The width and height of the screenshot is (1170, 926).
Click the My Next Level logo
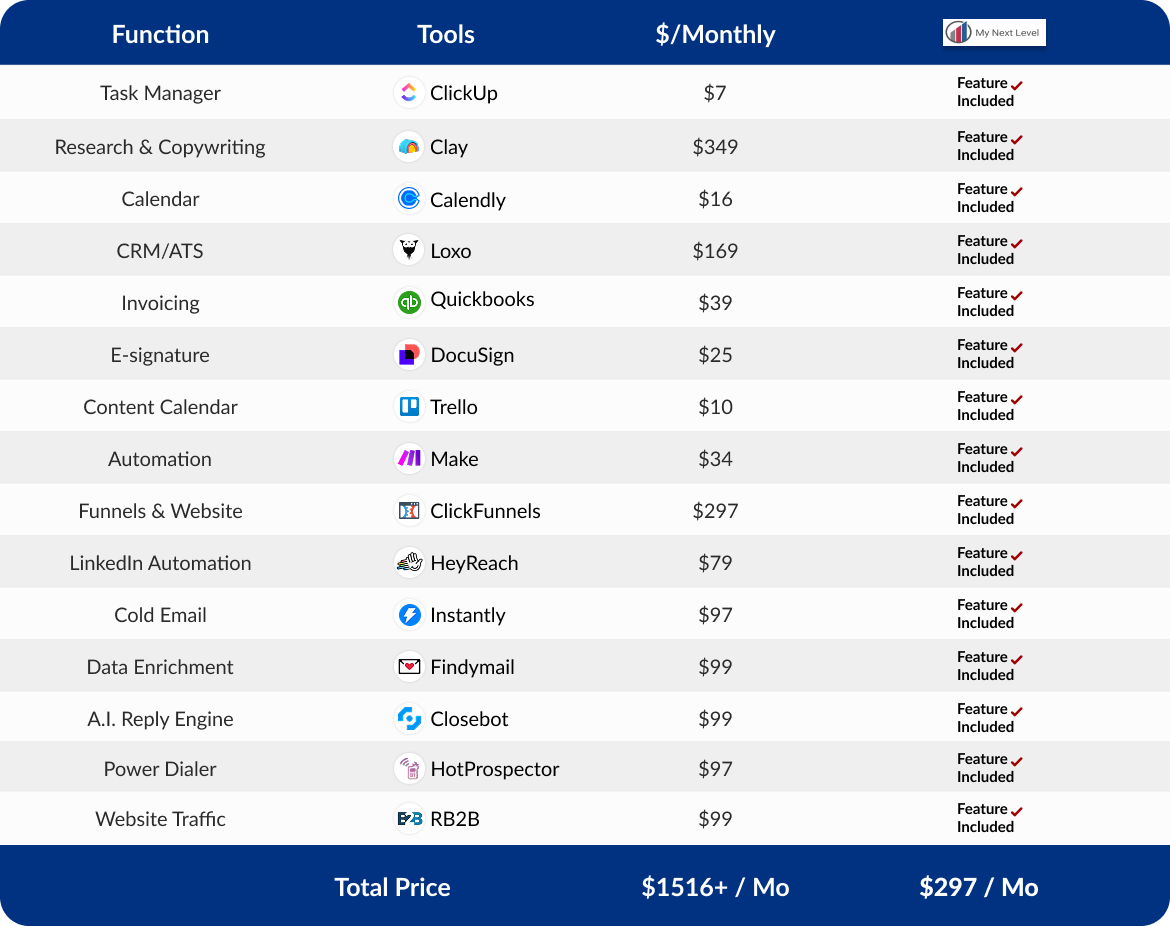(994, 33)
